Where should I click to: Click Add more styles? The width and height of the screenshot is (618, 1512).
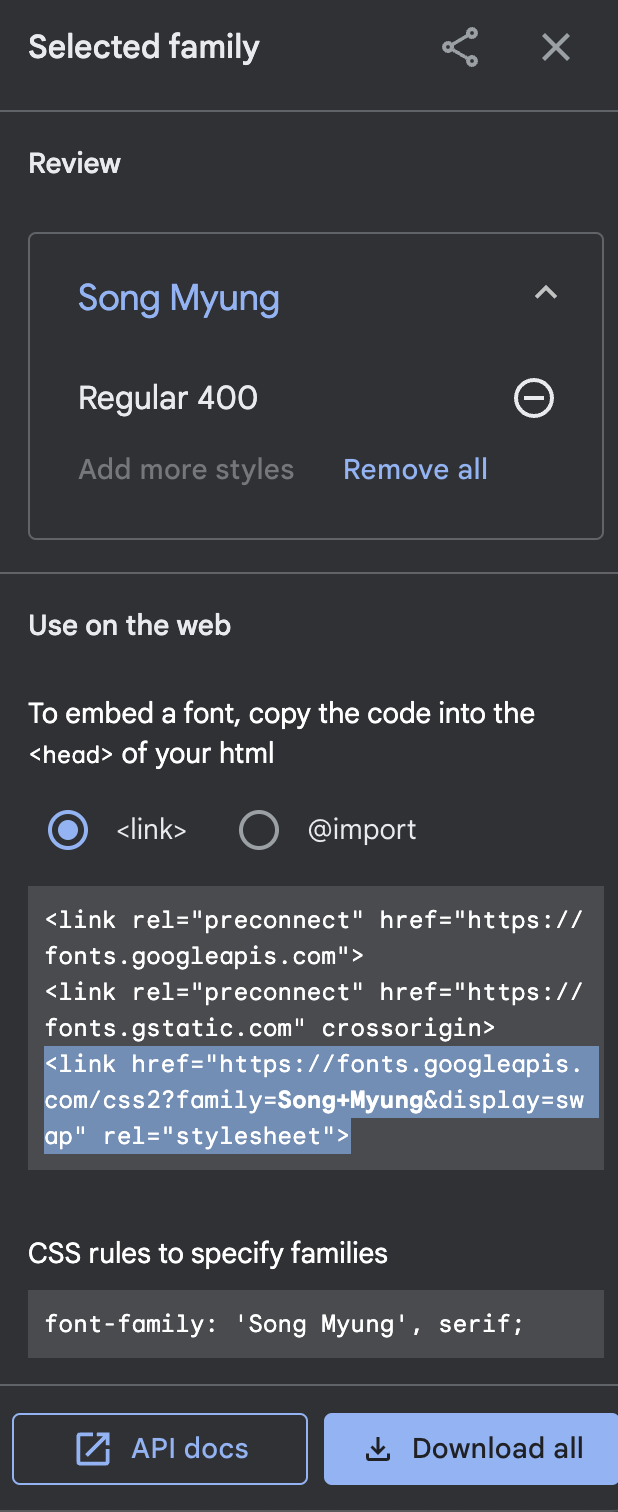coord(186,469)
